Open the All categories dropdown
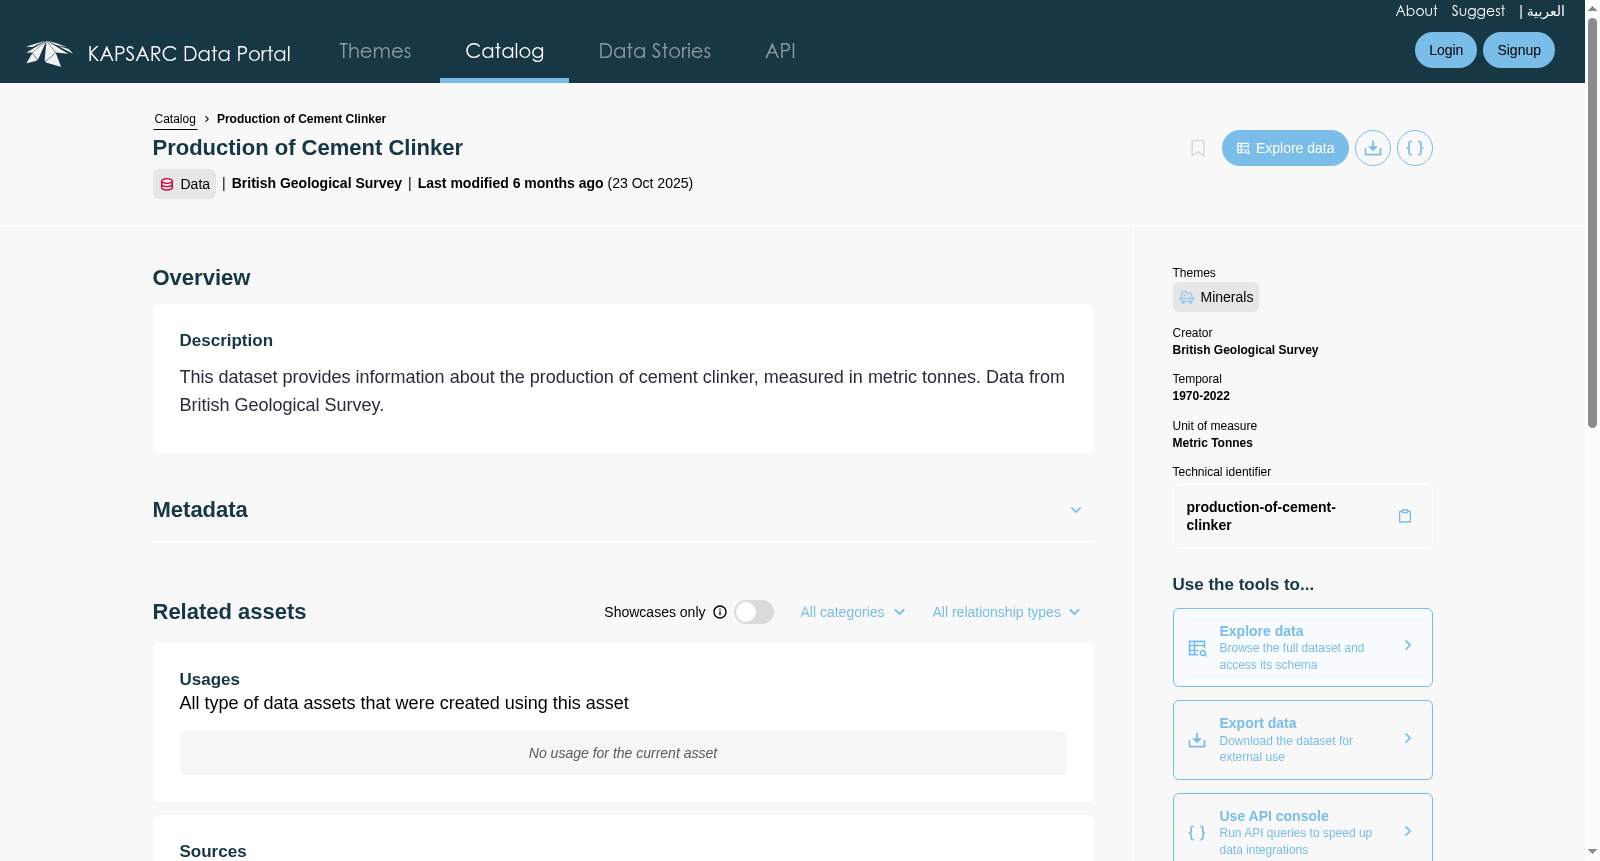Image resolution: width=1600 pixels, height=861 pixels. click(x=853, y=612)
